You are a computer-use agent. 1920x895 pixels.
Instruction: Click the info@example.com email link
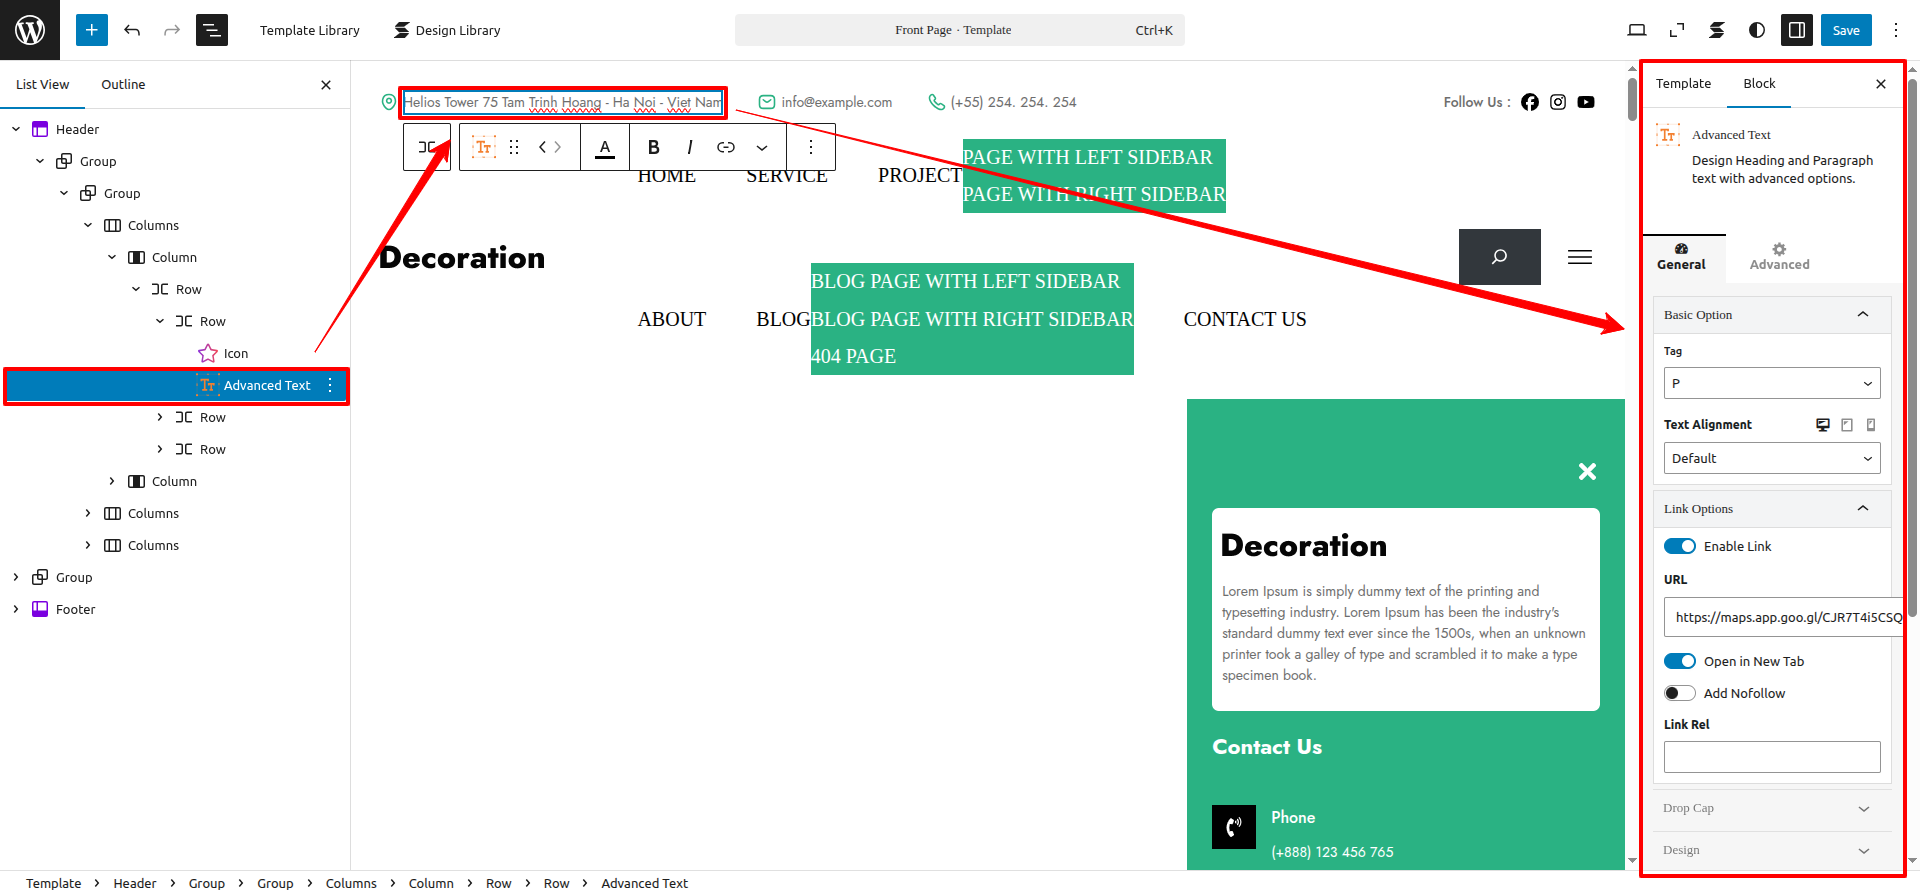point(837,102)
